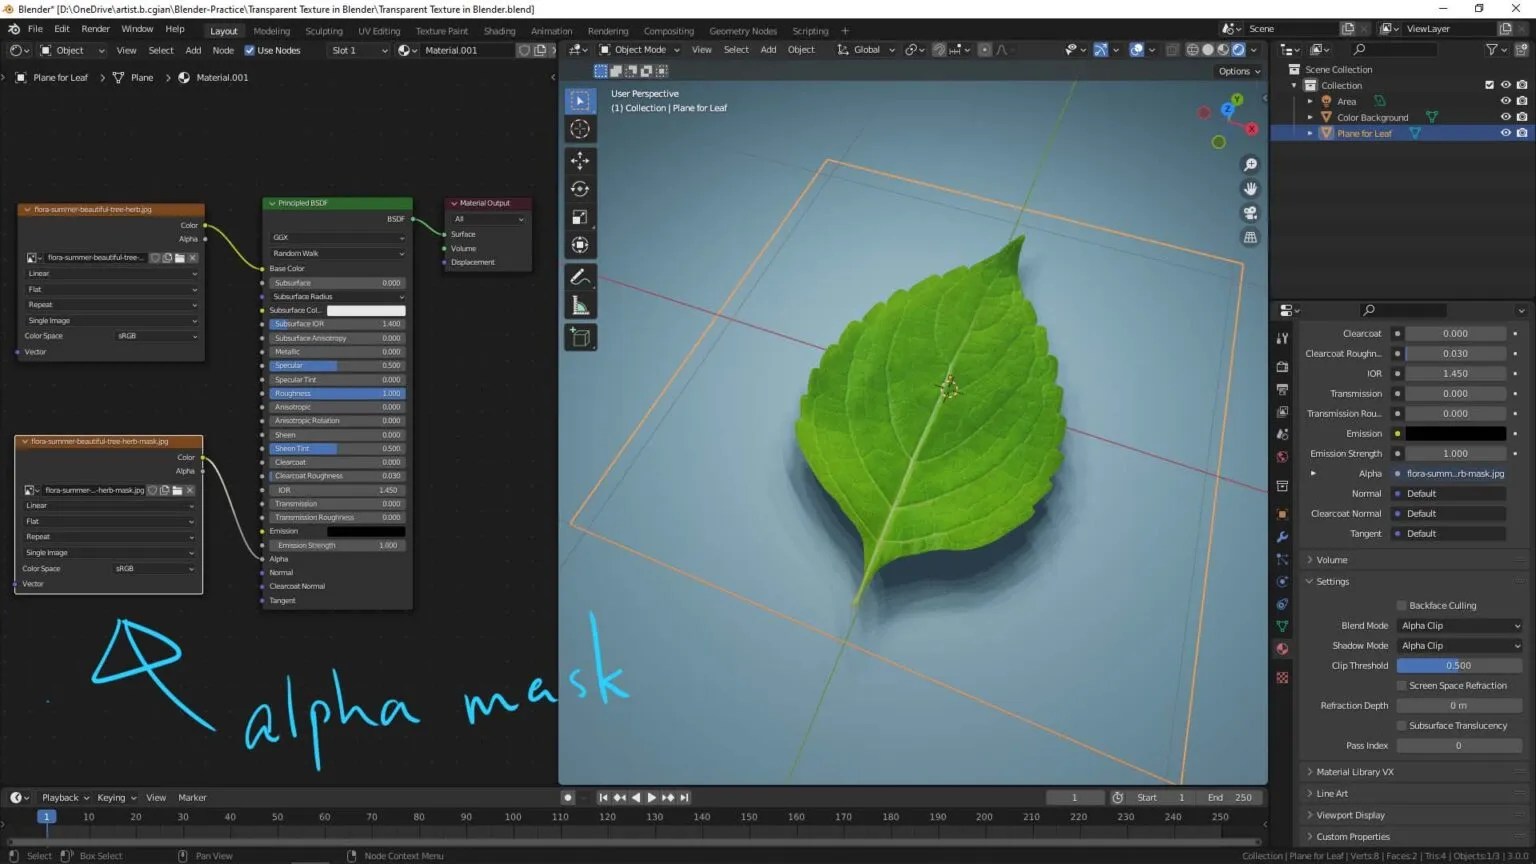Open the Blend Mode dropdown
Screen dimensions: 1536x864
pyautogui.click(x=1459, y=626)
